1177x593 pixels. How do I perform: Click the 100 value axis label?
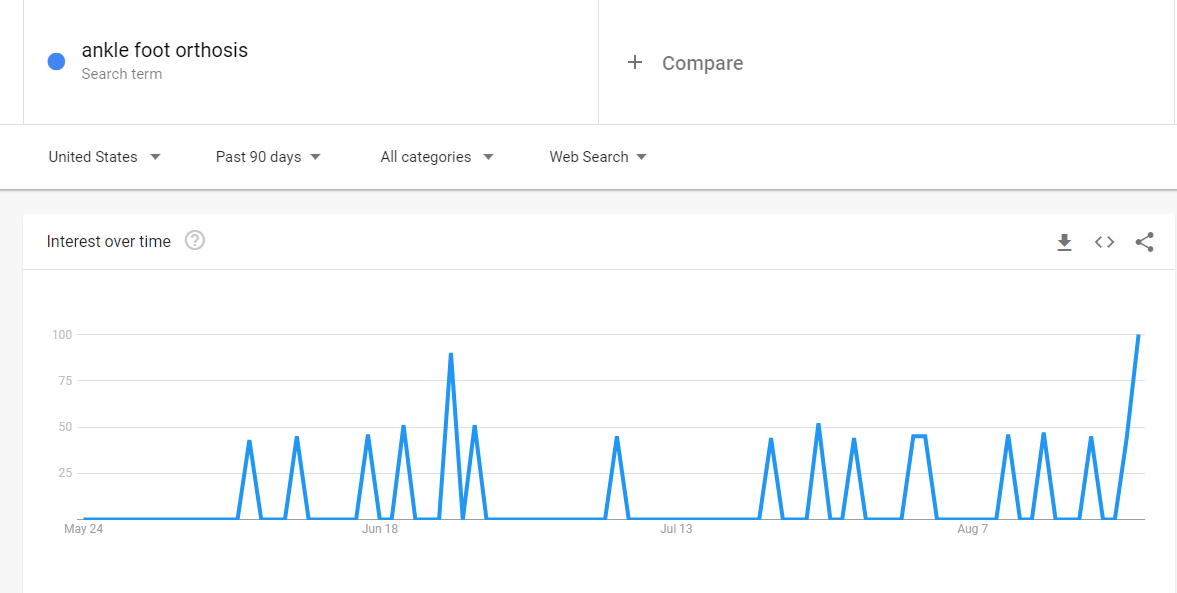(63, 334)
